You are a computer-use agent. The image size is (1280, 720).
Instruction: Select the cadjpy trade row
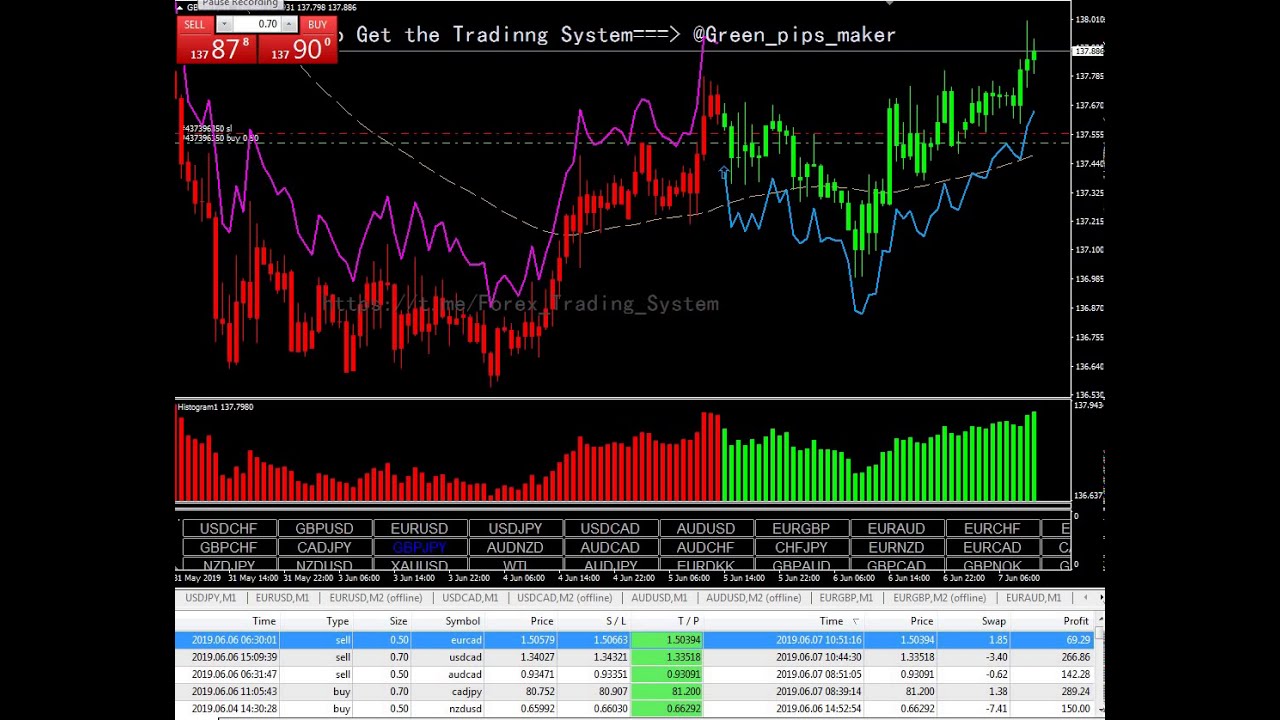coord(636,691)
